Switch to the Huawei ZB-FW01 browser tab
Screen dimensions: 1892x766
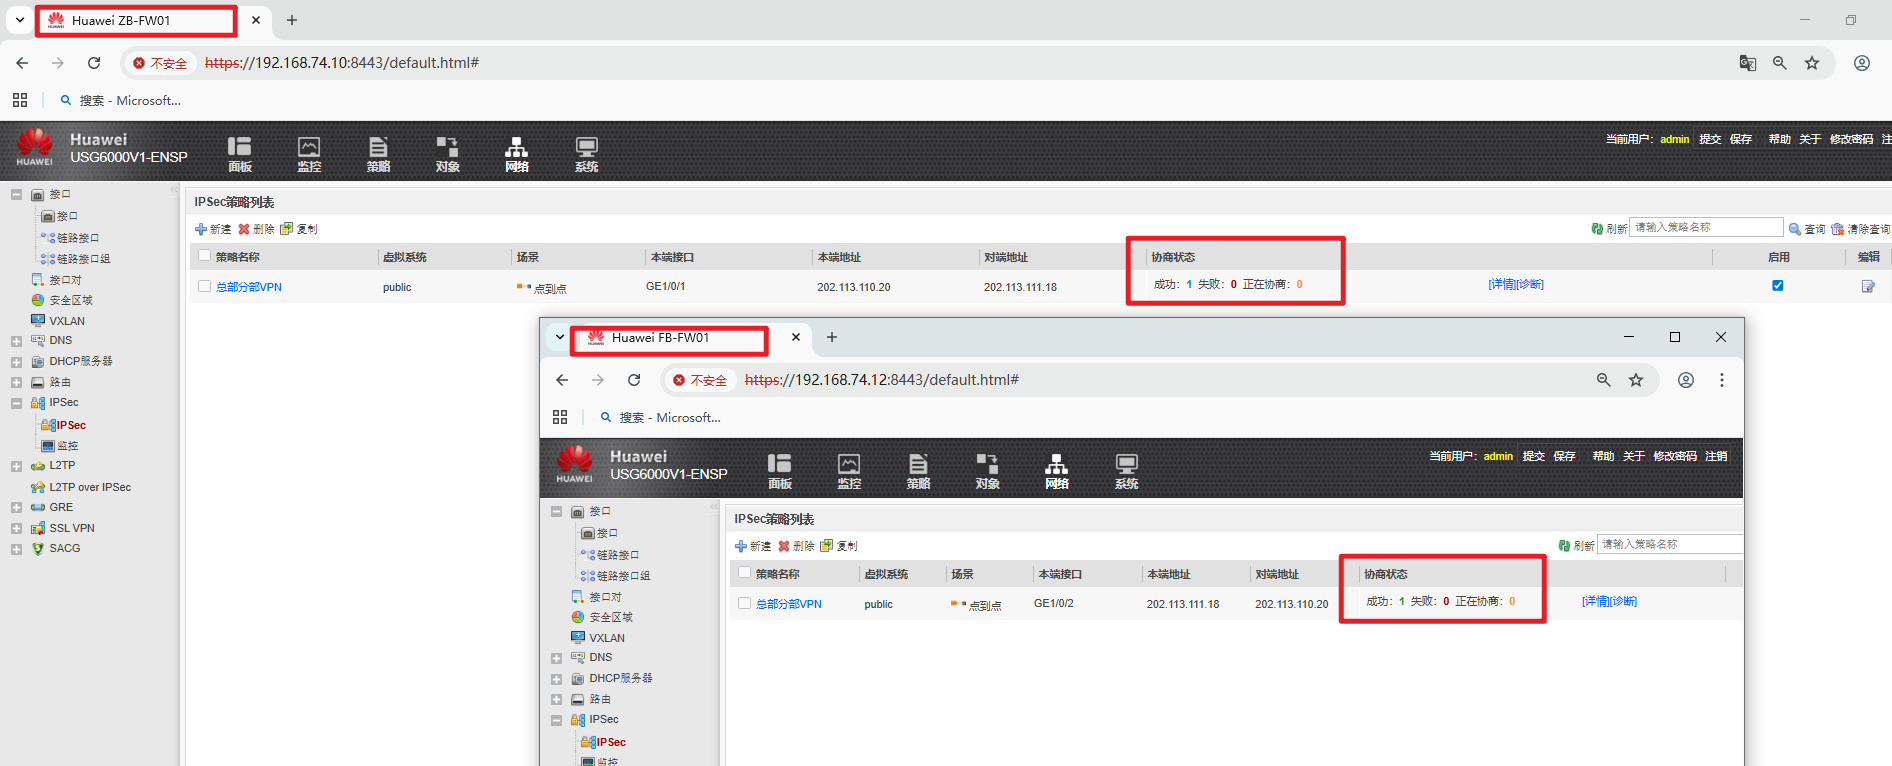135,20
